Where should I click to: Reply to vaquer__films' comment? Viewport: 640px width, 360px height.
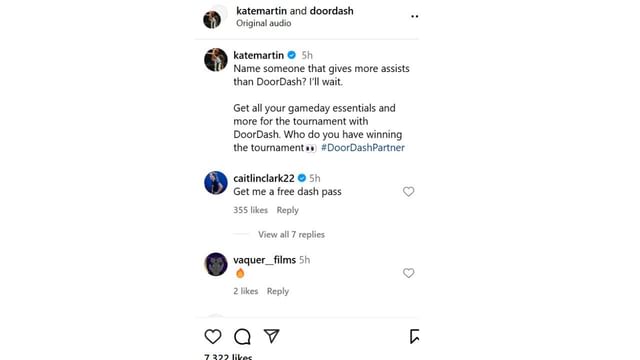click(278, 291)
